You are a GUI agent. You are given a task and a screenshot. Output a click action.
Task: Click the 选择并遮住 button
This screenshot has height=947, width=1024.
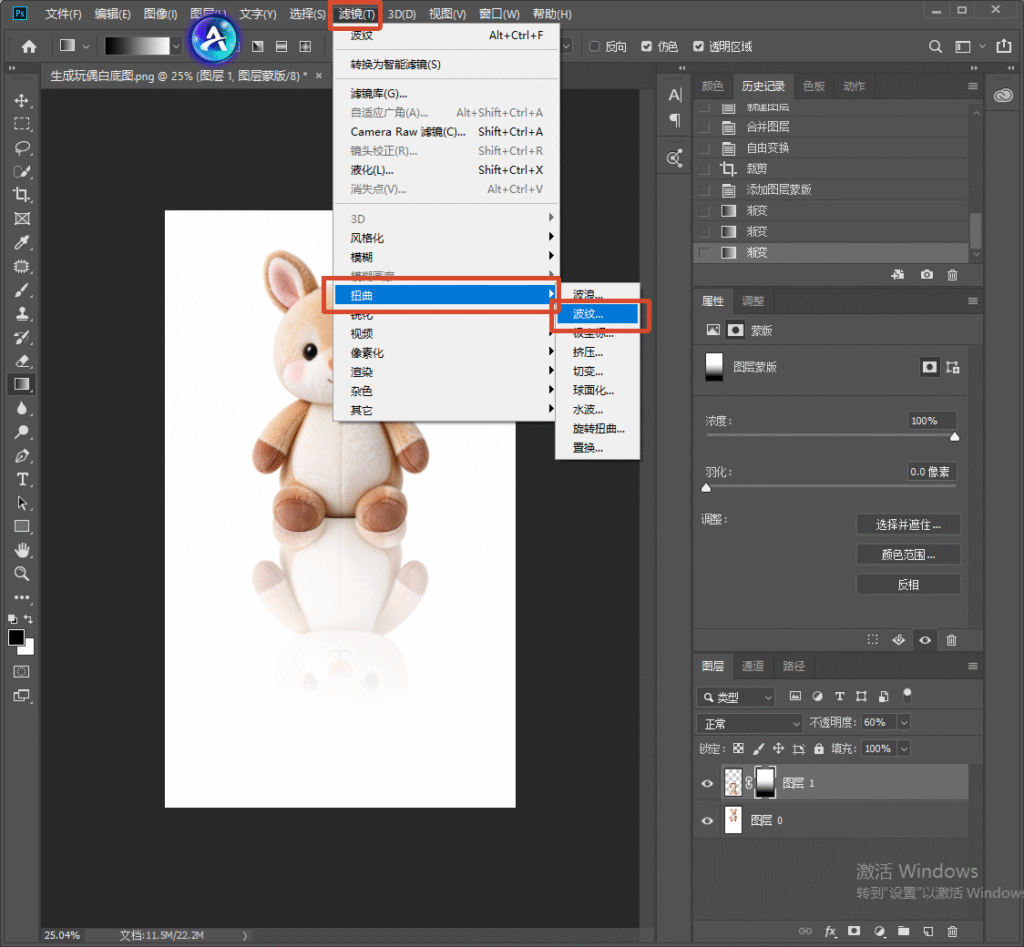pos(908,524)
